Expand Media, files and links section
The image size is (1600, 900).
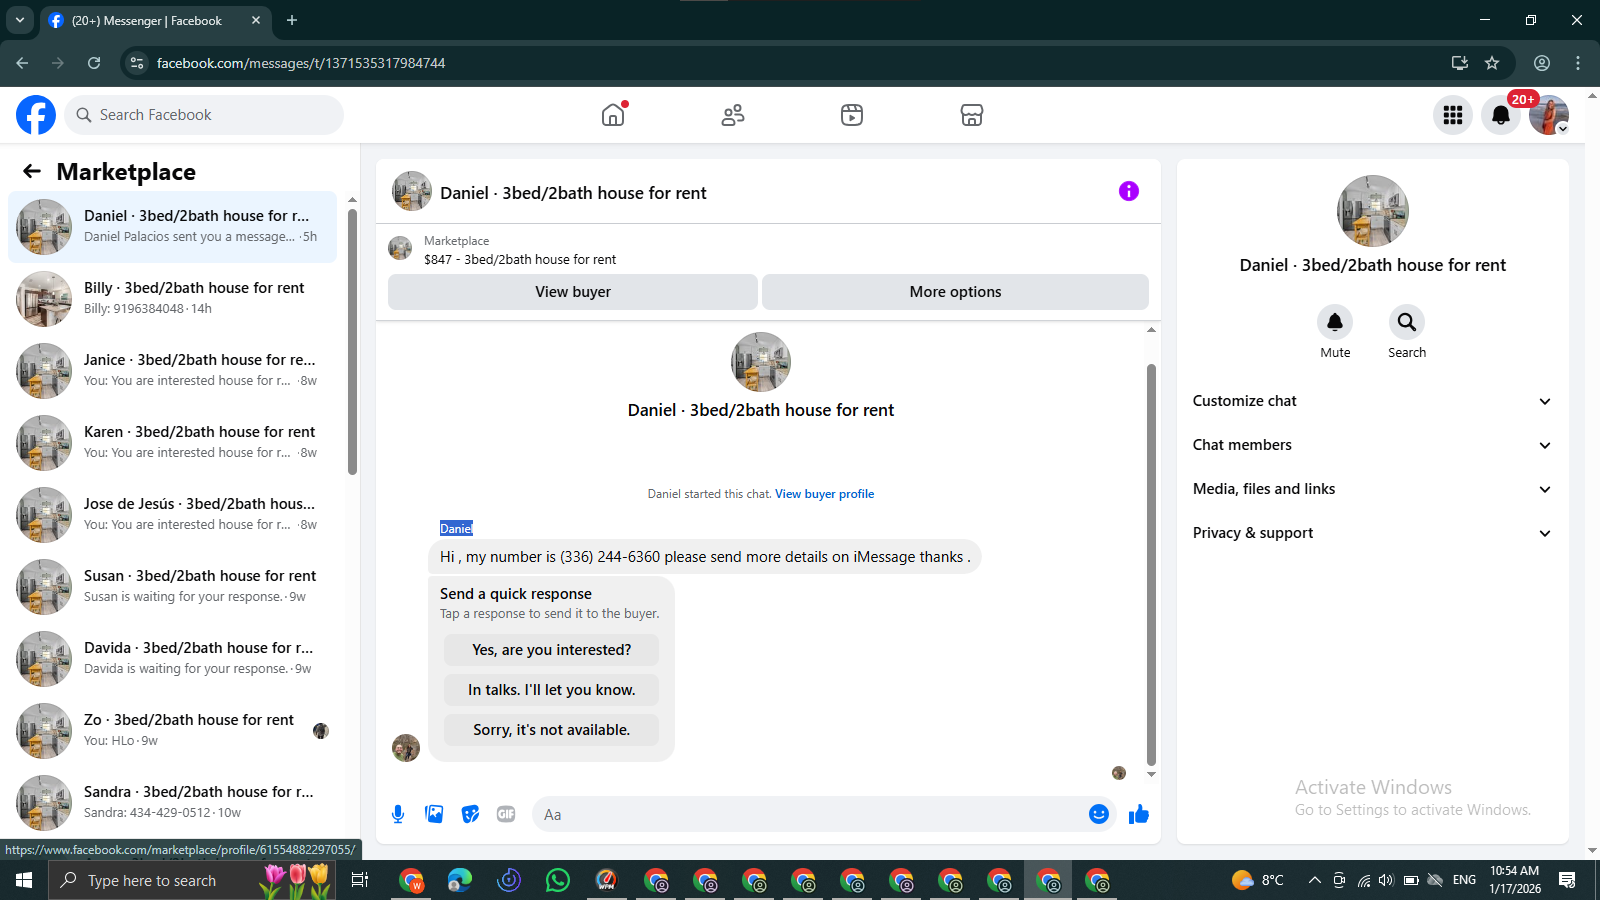point(1373,489)
